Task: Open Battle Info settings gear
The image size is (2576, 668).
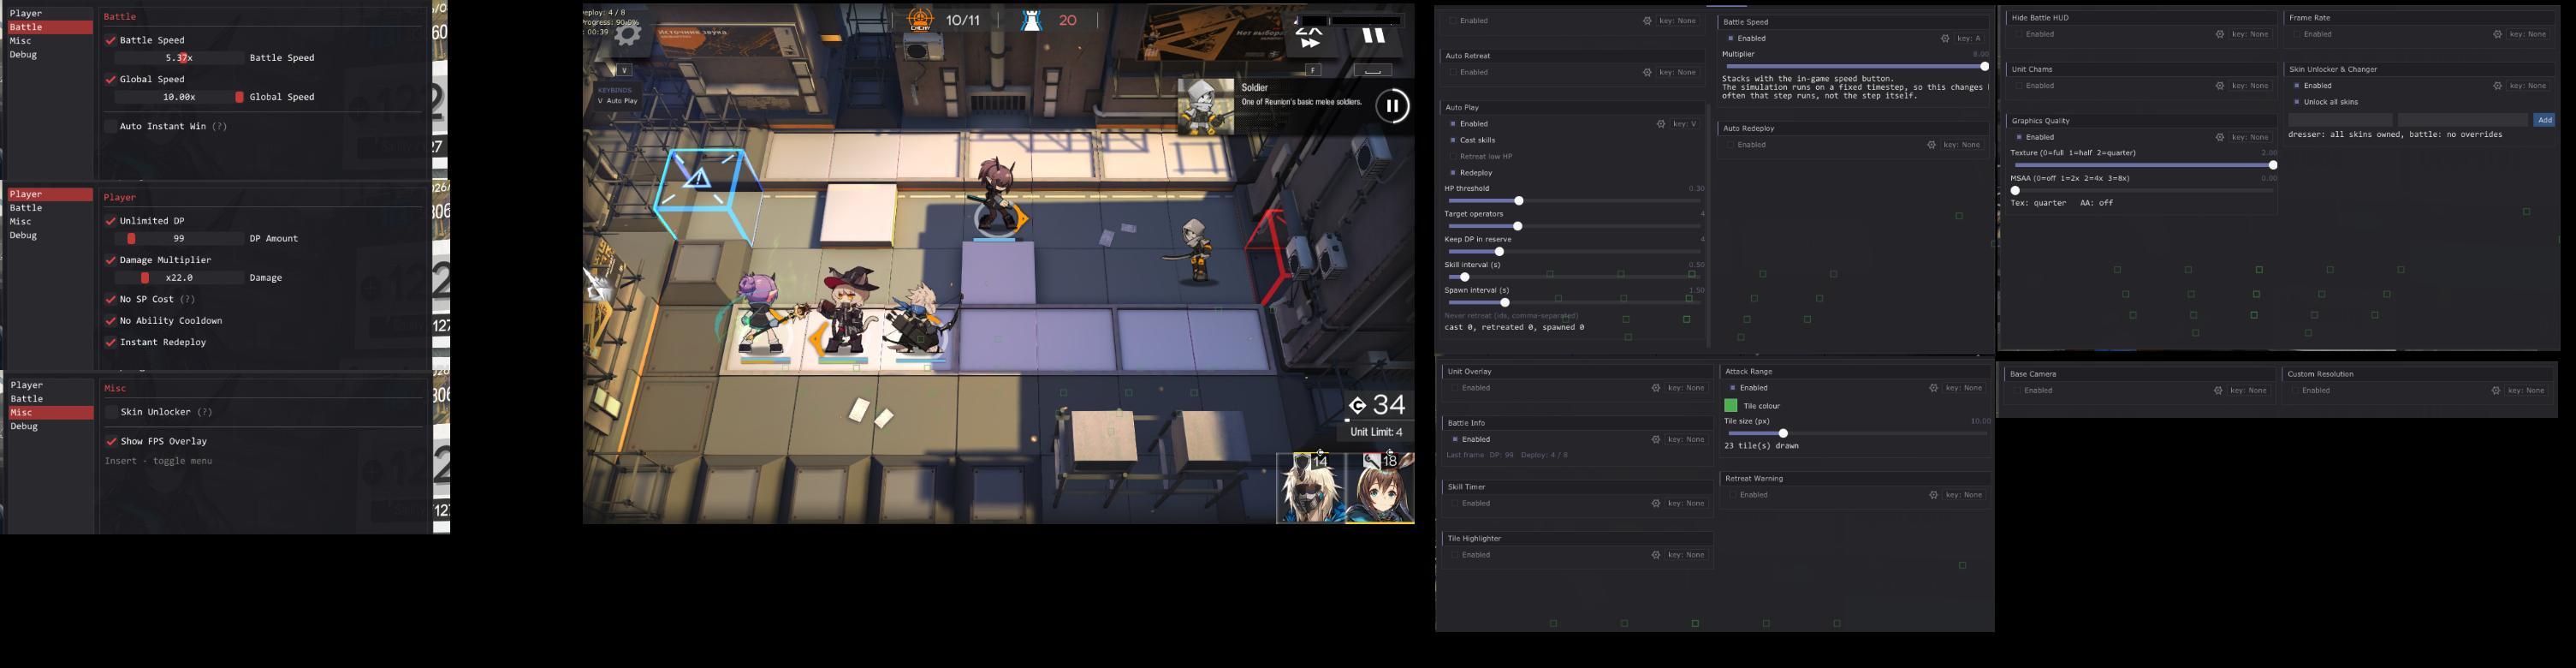Action: point(1656,440)
